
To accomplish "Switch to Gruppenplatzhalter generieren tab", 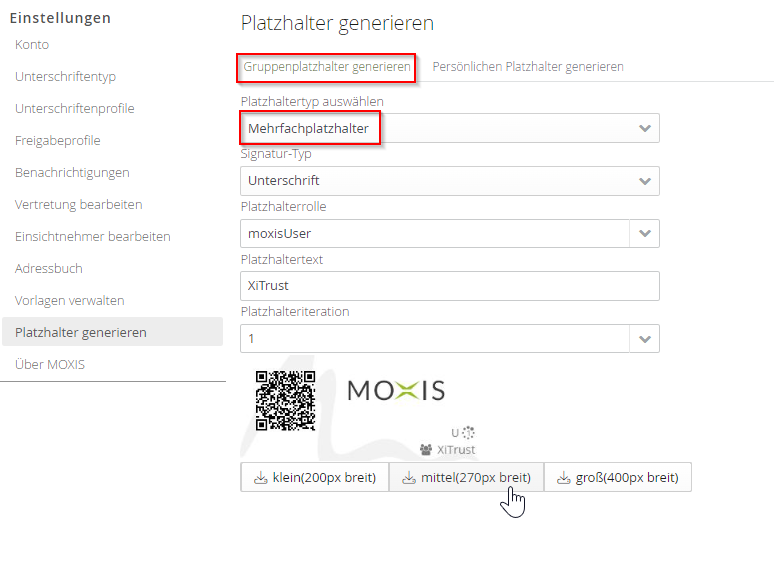I will coord(327,67).
